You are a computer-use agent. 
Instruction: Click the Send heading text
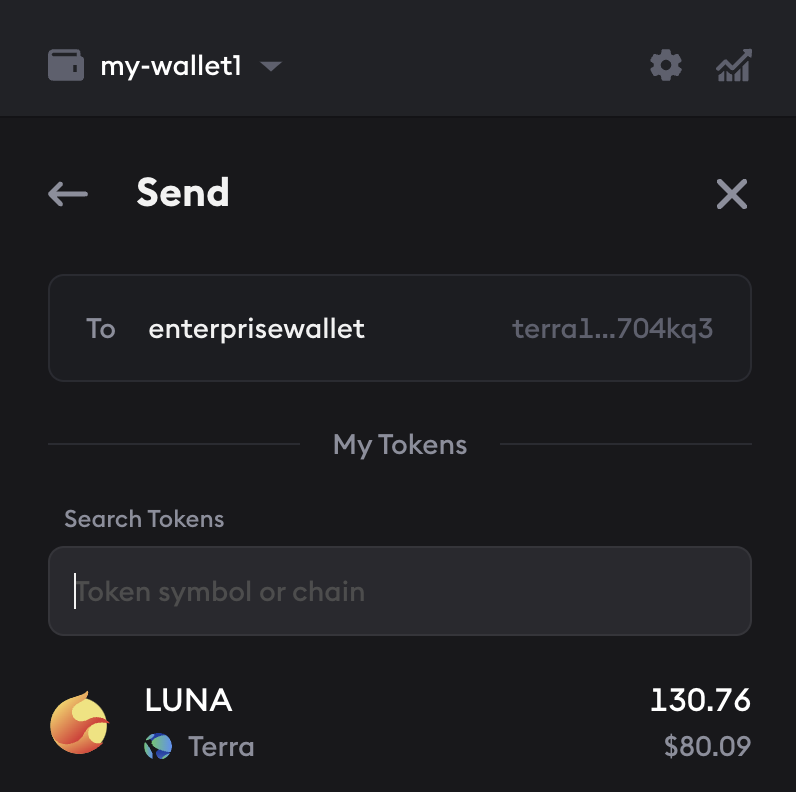pos(183,193)
